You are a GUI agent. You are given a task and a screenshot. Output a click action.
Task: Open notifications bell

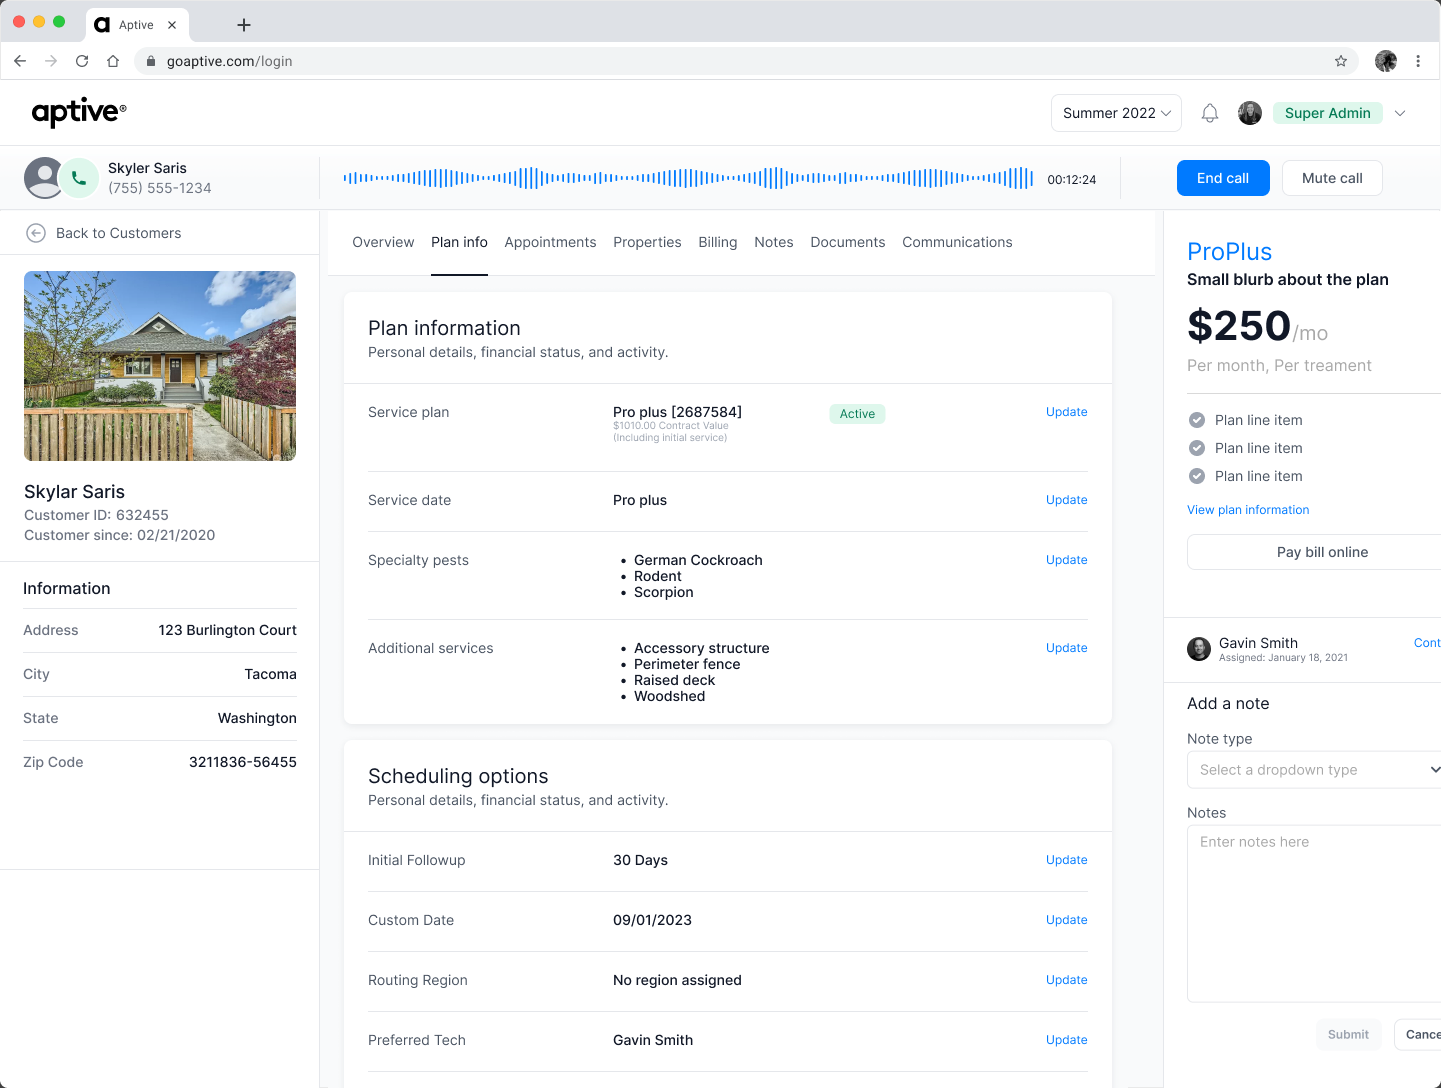click(x=1210, y=113)
